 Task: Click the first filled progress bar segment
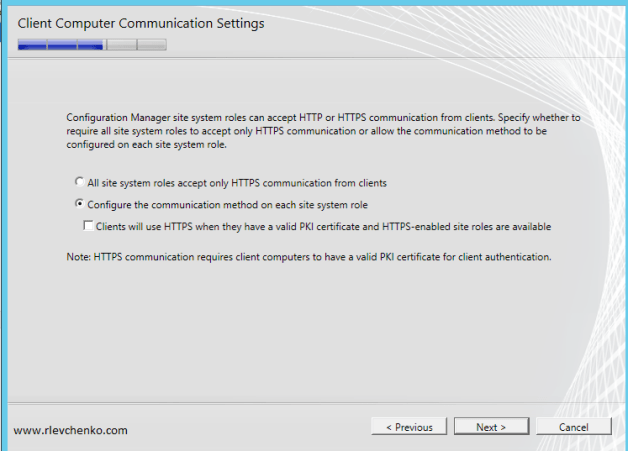32,44
